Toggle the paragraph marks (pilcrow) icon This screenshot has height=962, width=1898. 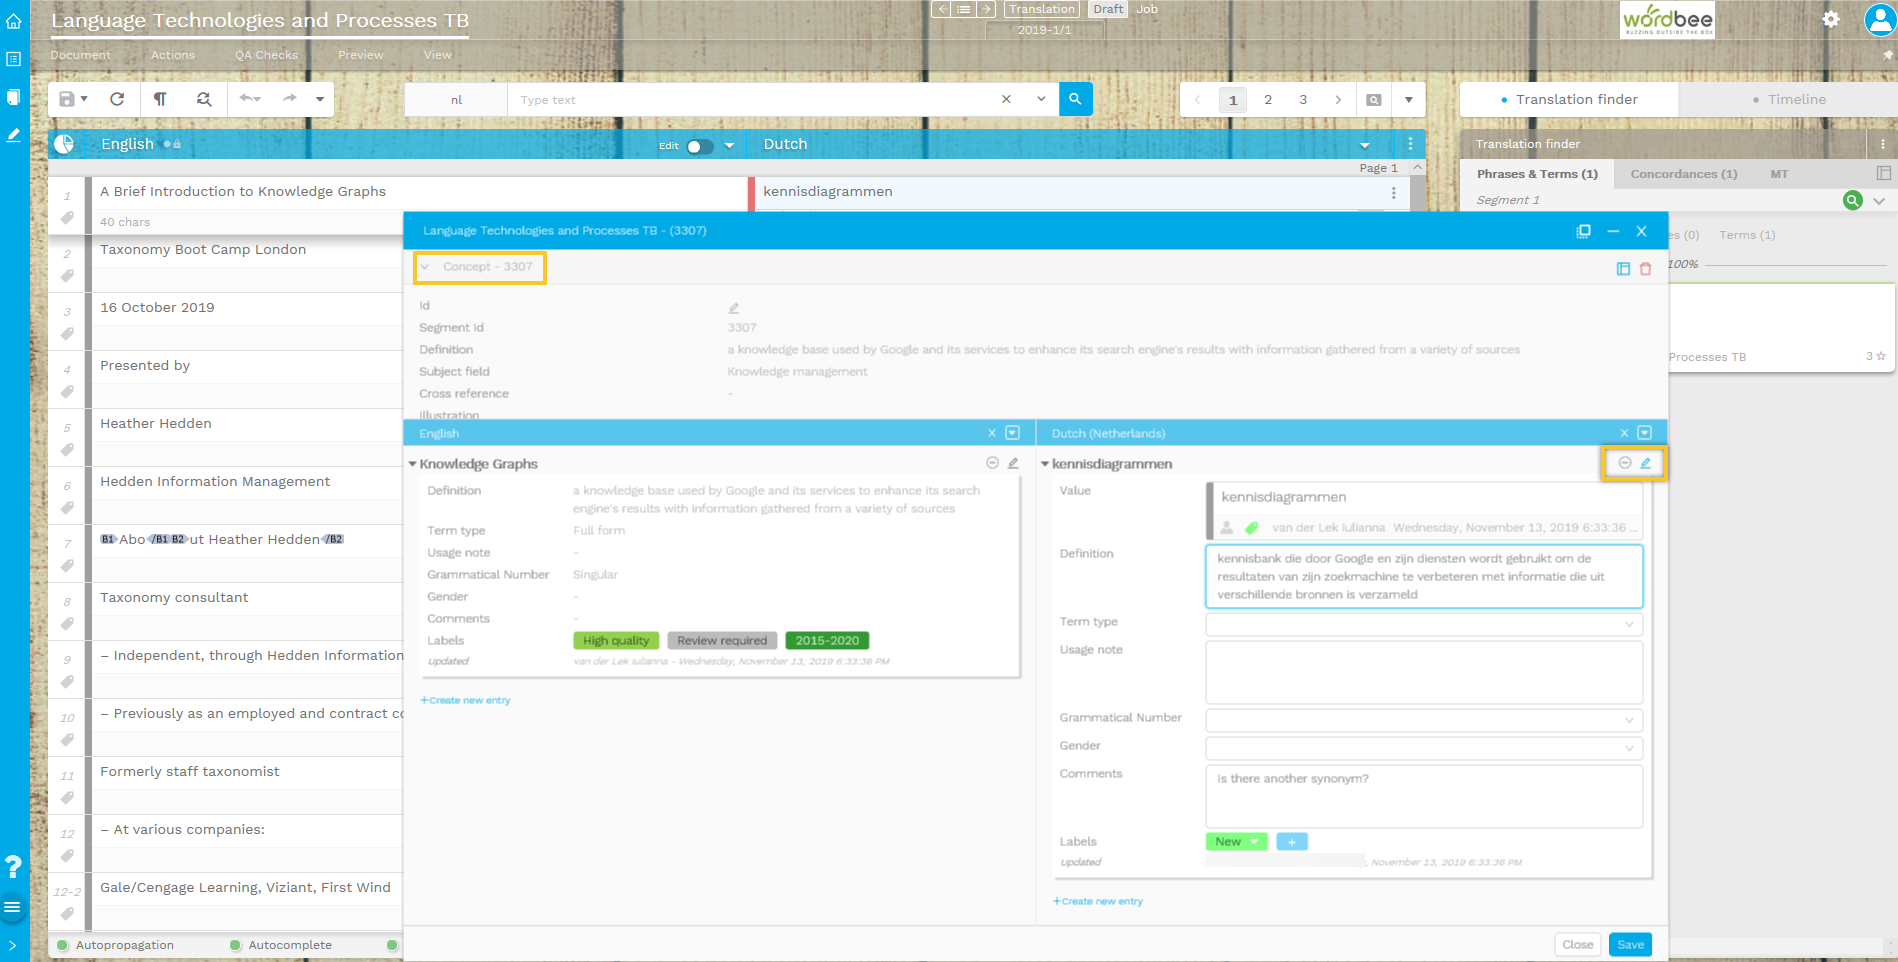pos(160,99)
